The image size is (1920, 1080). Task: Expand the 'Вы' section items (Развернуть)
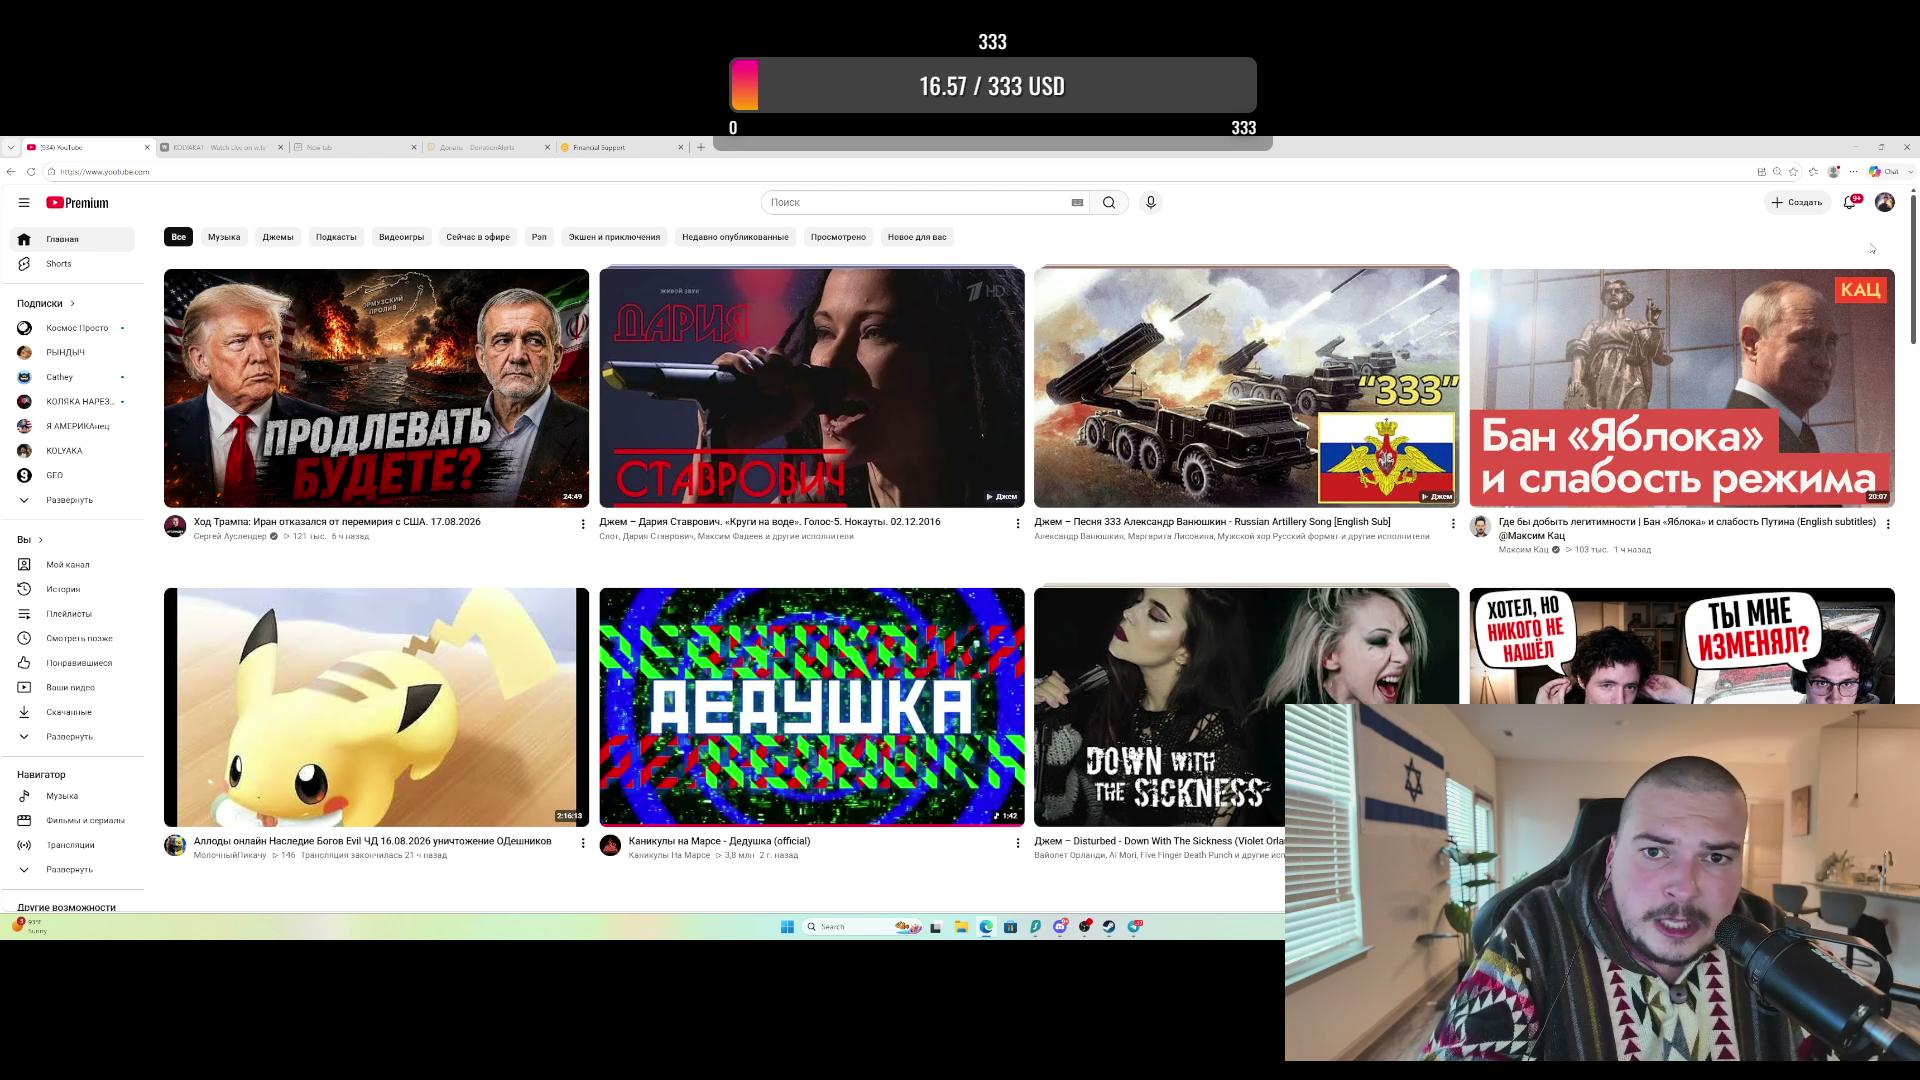tap(69, 737)
